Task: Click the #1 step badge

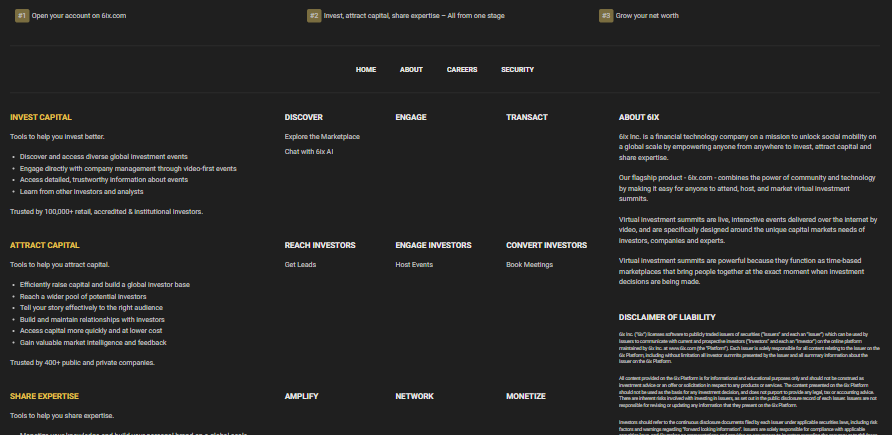Action: (22, 16)
